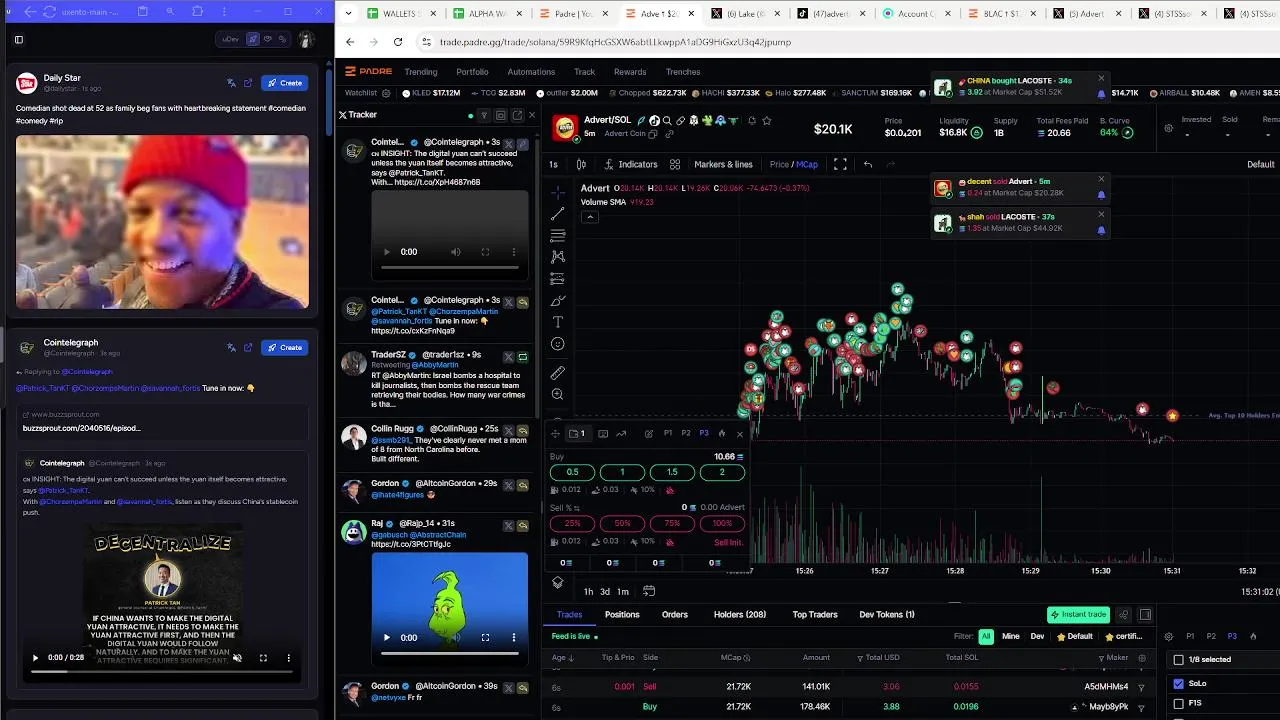Screen dimensions: 1280x720
Task: Open Total USD column filter
Action: [x=861, y=658]
